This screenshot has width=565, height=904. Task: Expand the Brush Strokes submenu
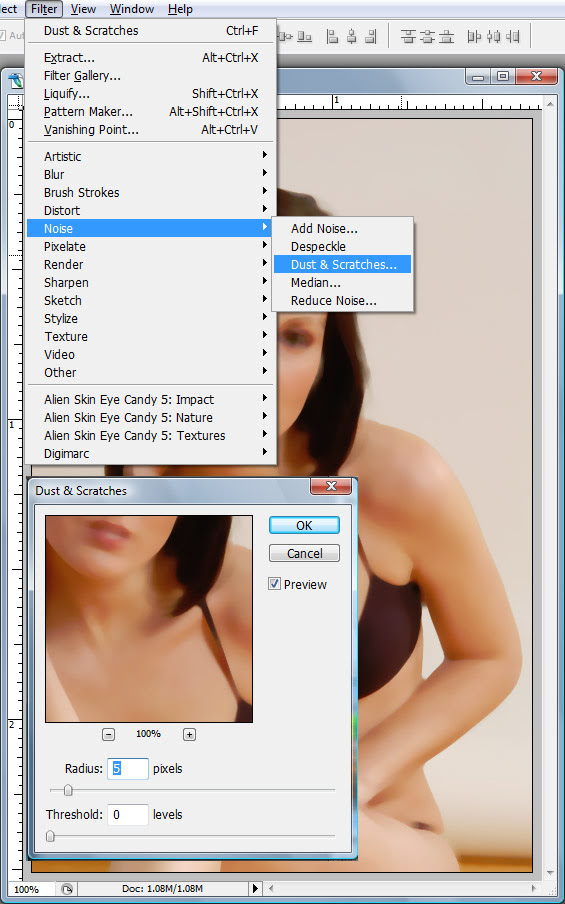tap(152, 192)
